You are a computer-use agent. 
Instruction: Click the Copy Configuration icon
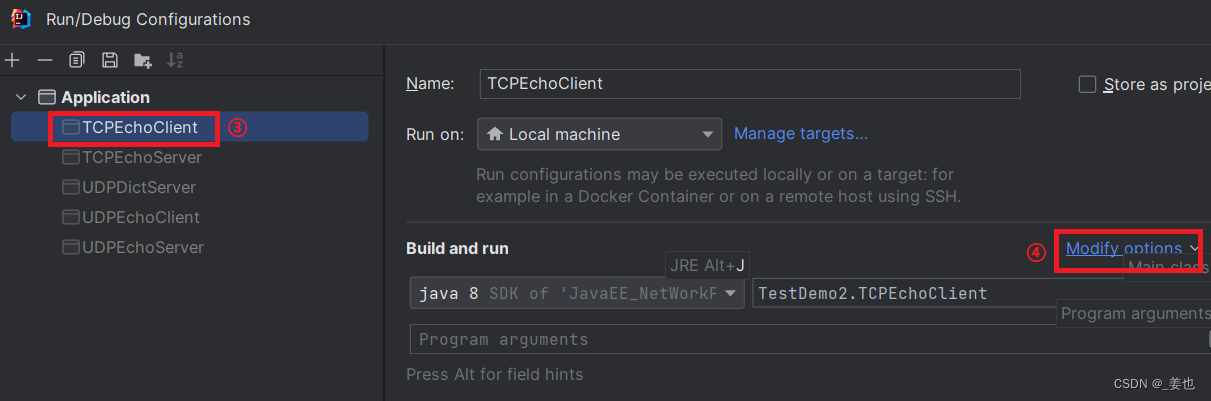click(x=77, y=60)
